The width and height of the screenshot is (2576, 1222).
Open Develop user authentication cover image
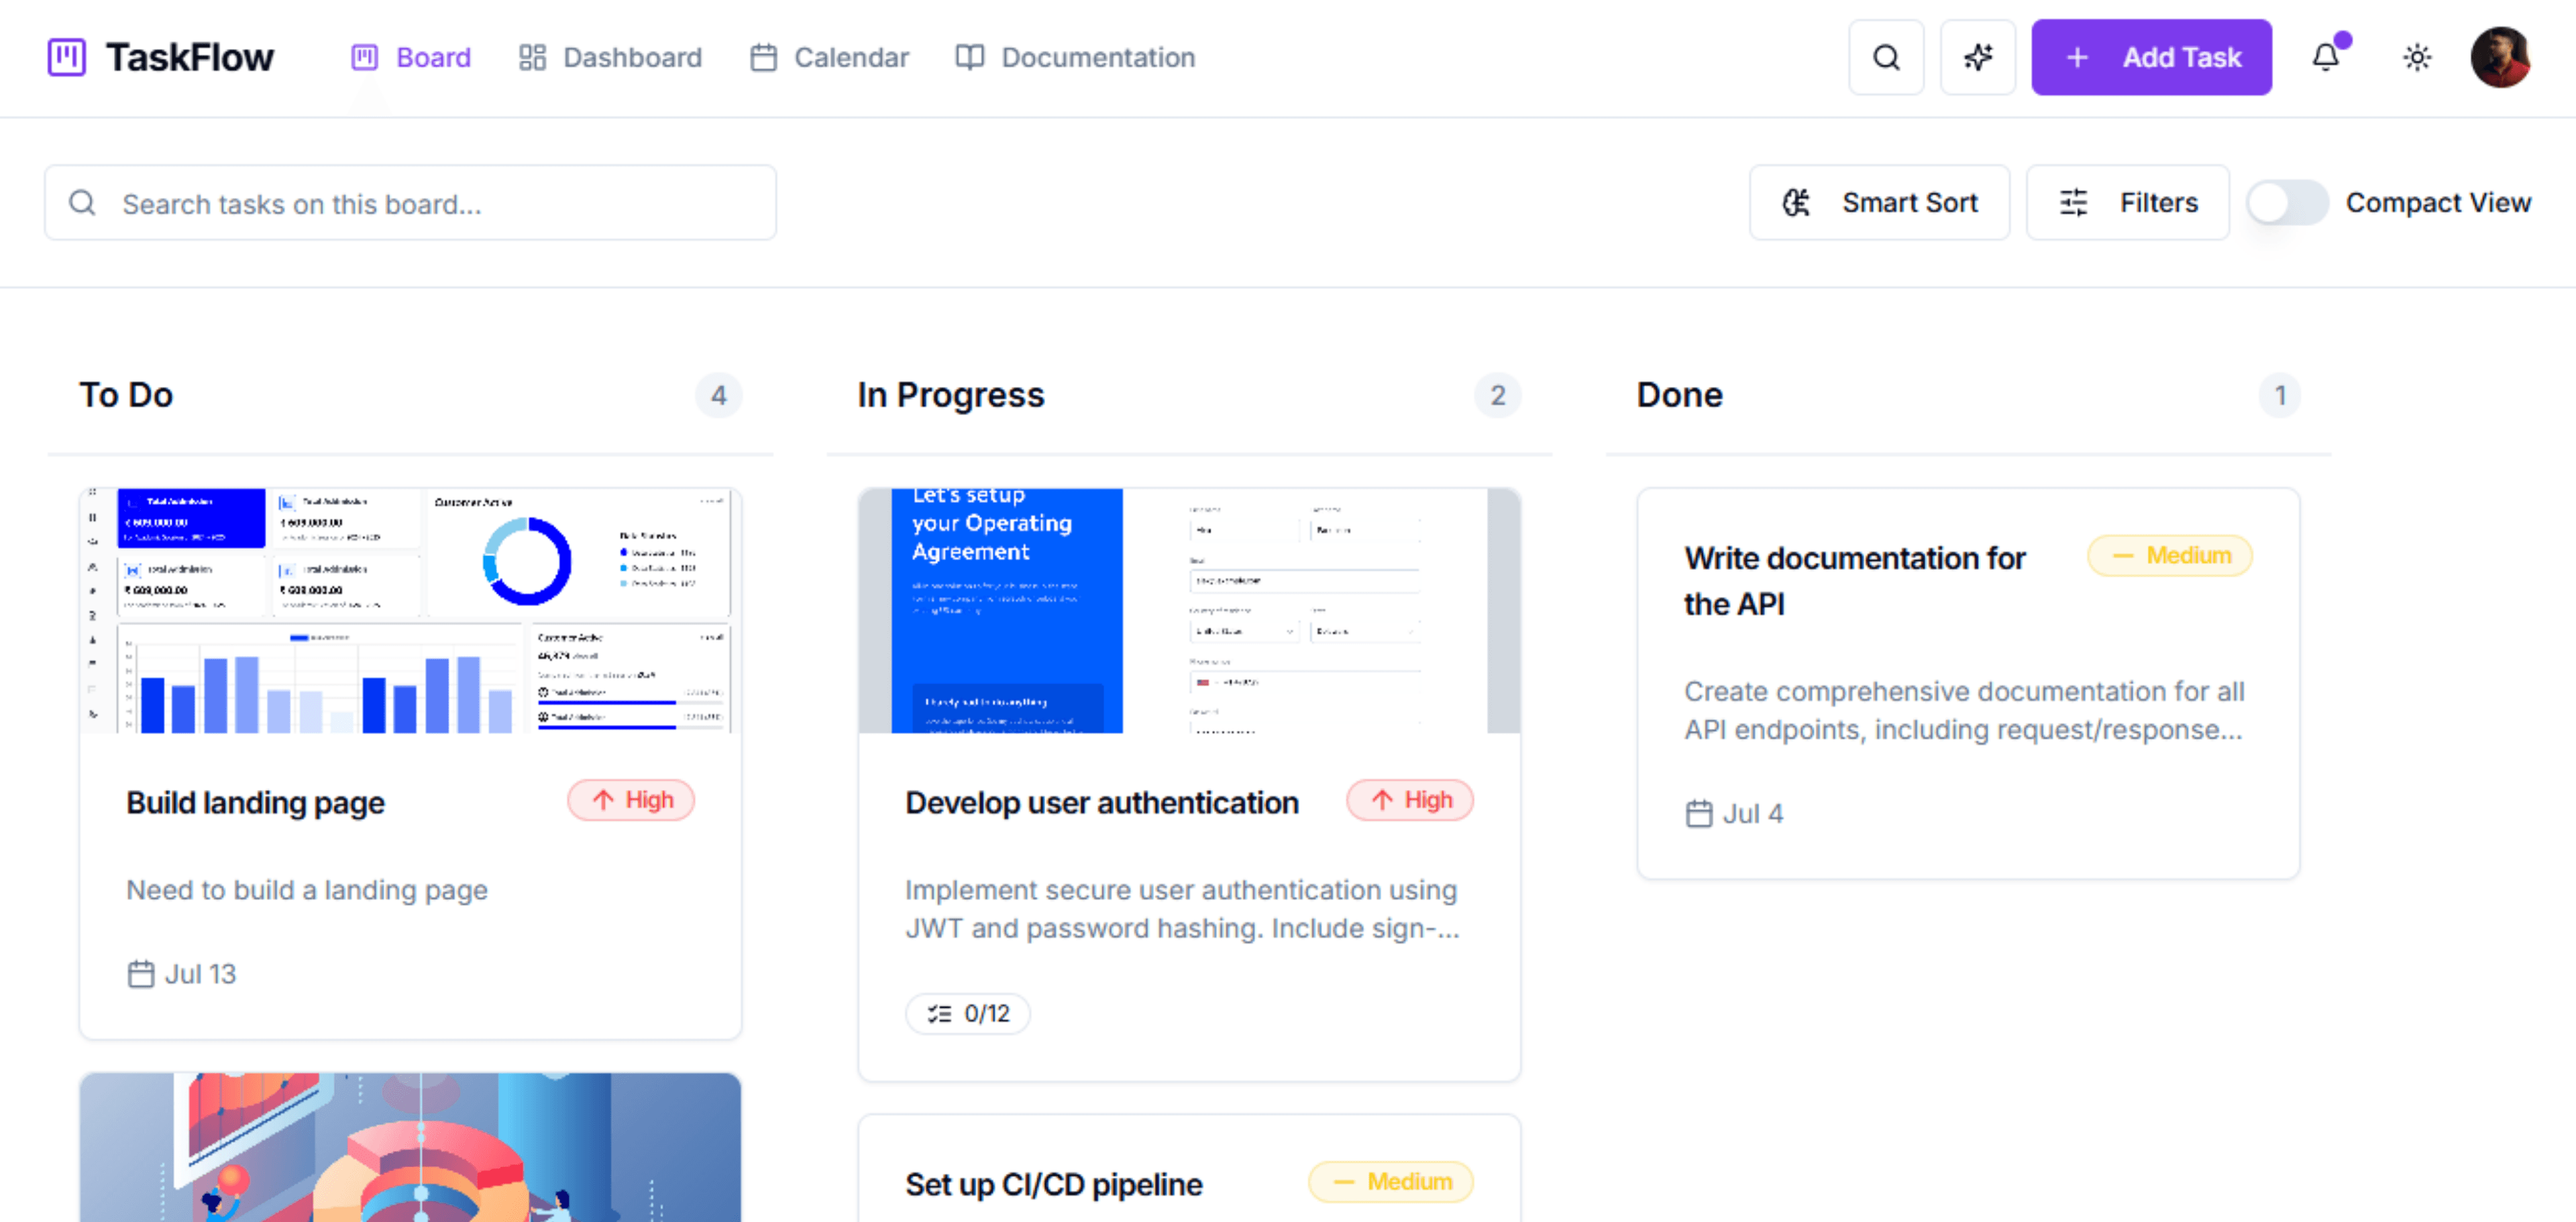click(1189, 611)
